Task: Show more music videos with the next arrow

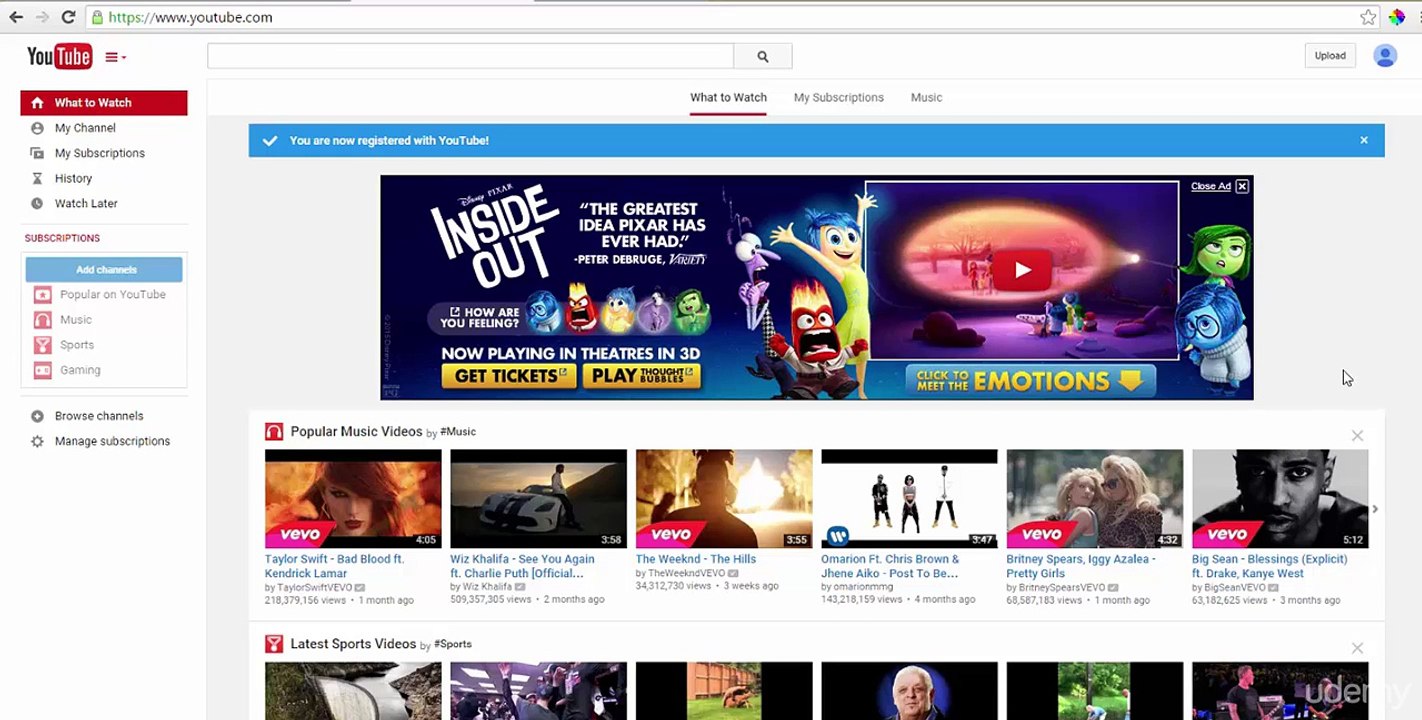Action: (x=1375, y=509)
